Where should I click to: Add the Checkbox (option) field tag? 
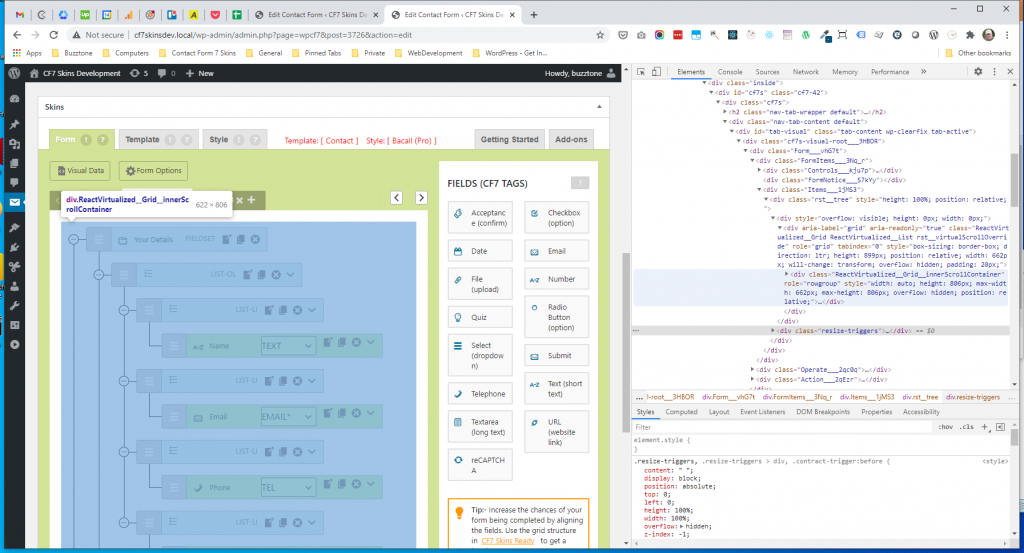[555, 218]
